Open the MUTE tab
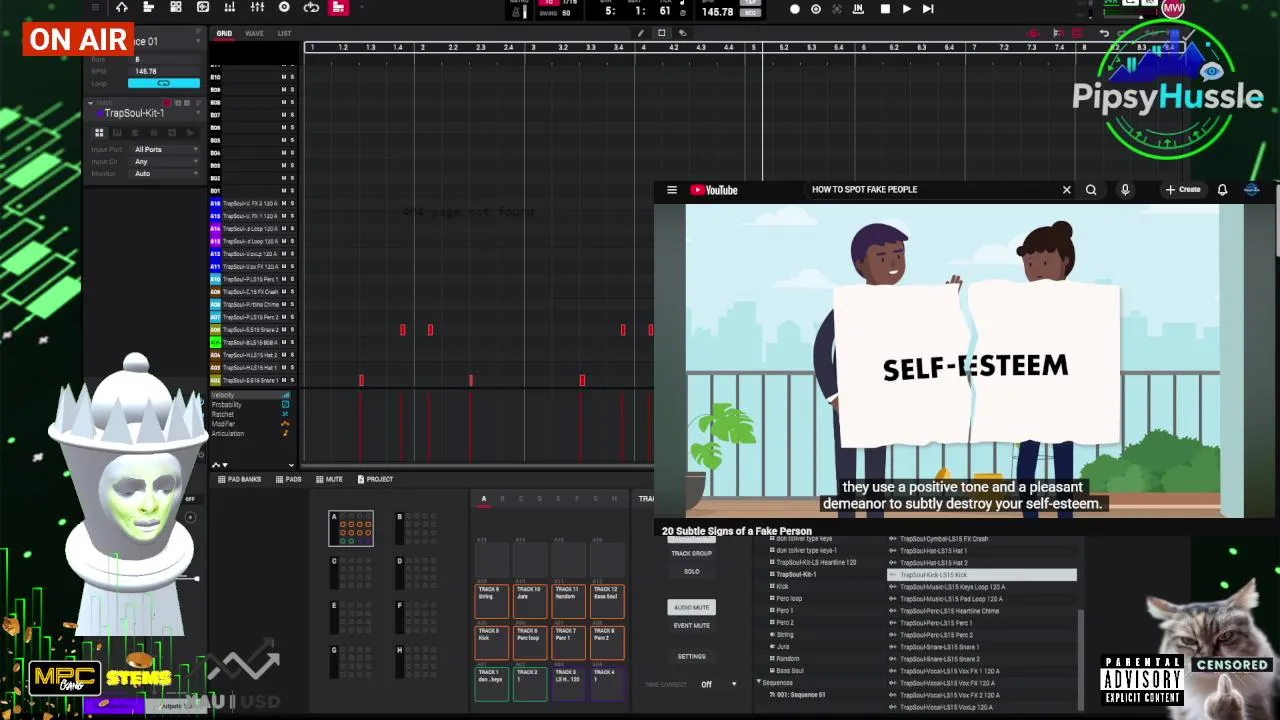Screen dimensions: 1280x720 [330, 479]
